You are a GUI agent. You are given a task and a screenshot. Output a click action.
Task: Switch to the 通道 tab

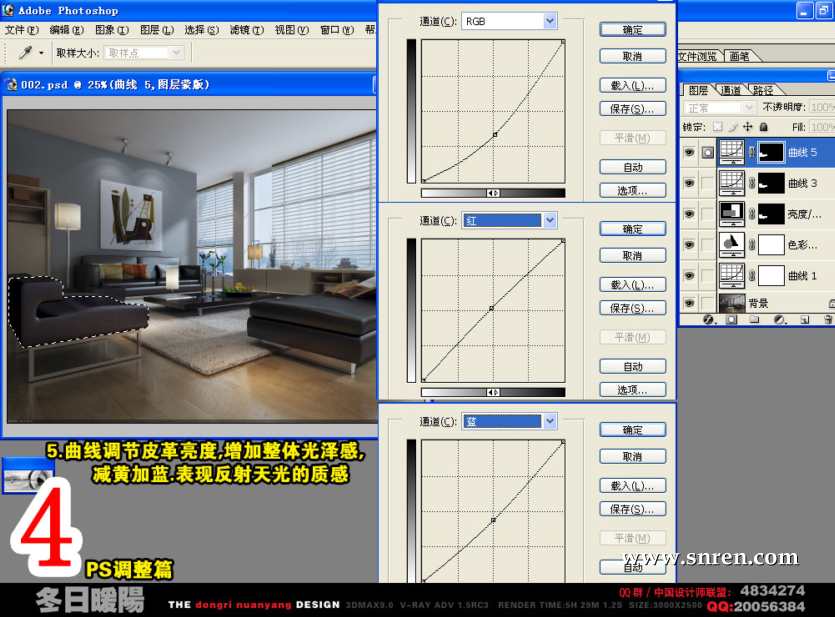pos(731,91)
